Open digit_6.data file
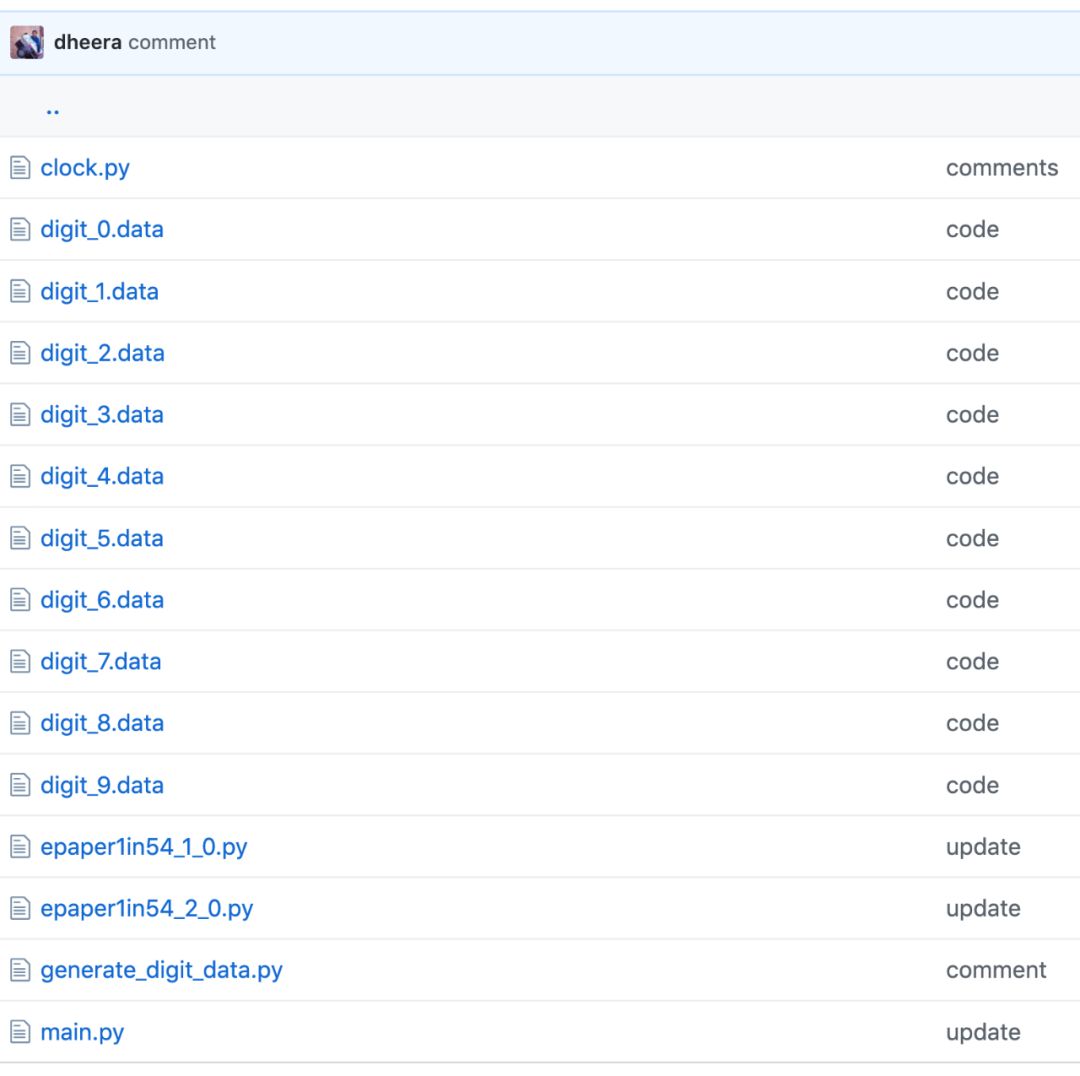1080x1076 pixels. click(102, 600)
